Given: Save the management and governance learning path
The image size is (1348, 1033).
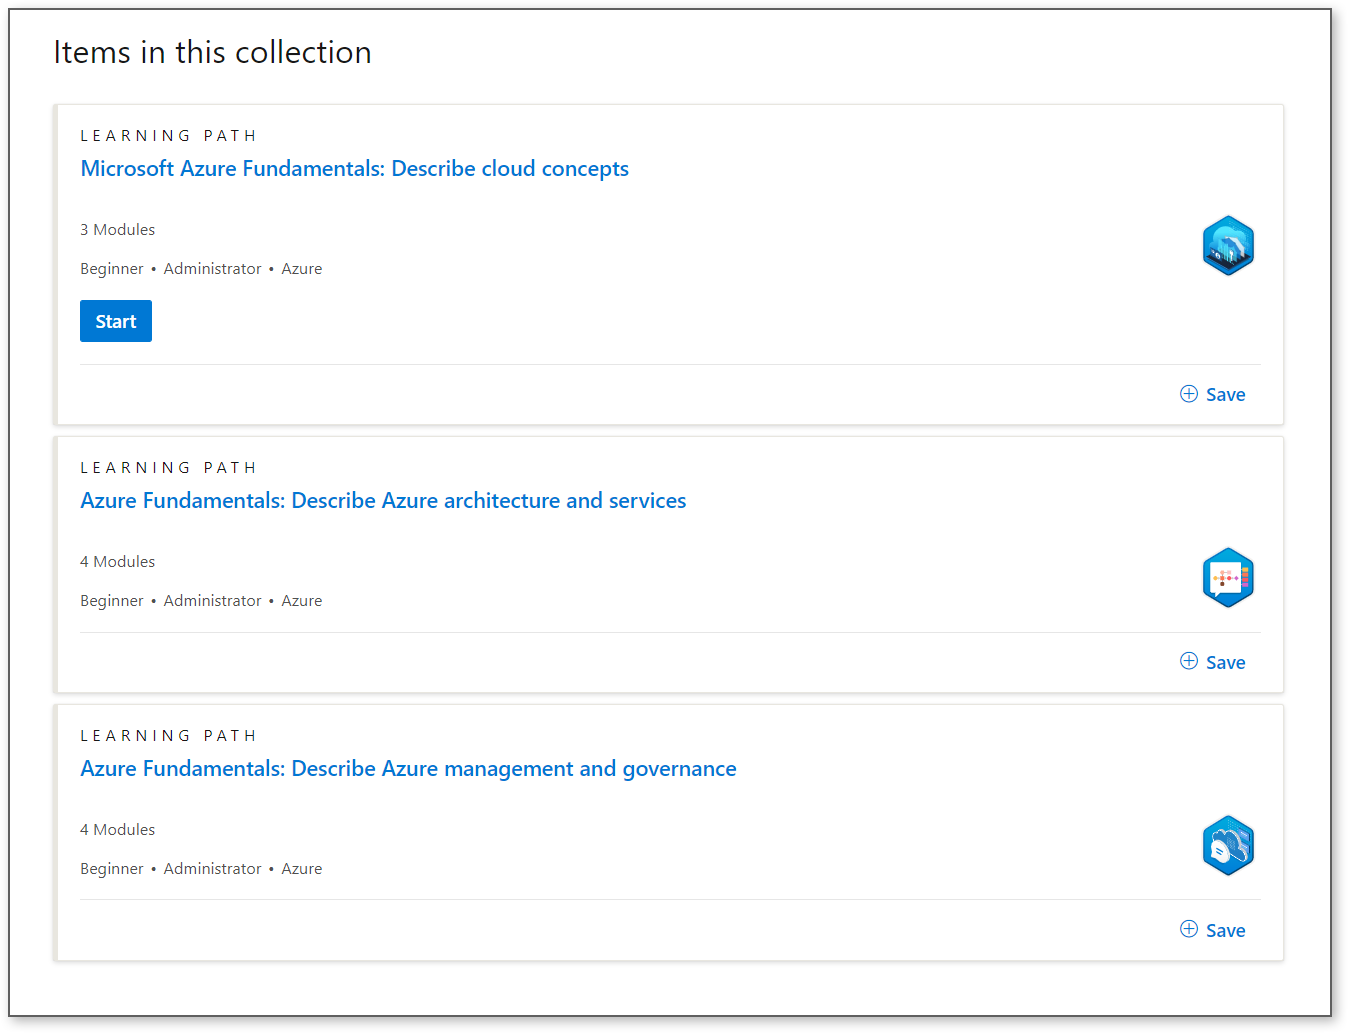Looking at the screenshot, I should pos(1212,930).
